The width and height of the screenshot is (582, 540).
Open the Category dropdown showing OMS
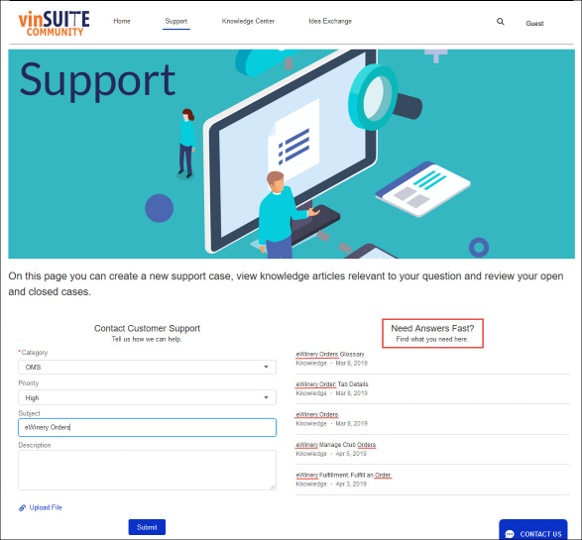pyautogui.click(x=147, y=367)
